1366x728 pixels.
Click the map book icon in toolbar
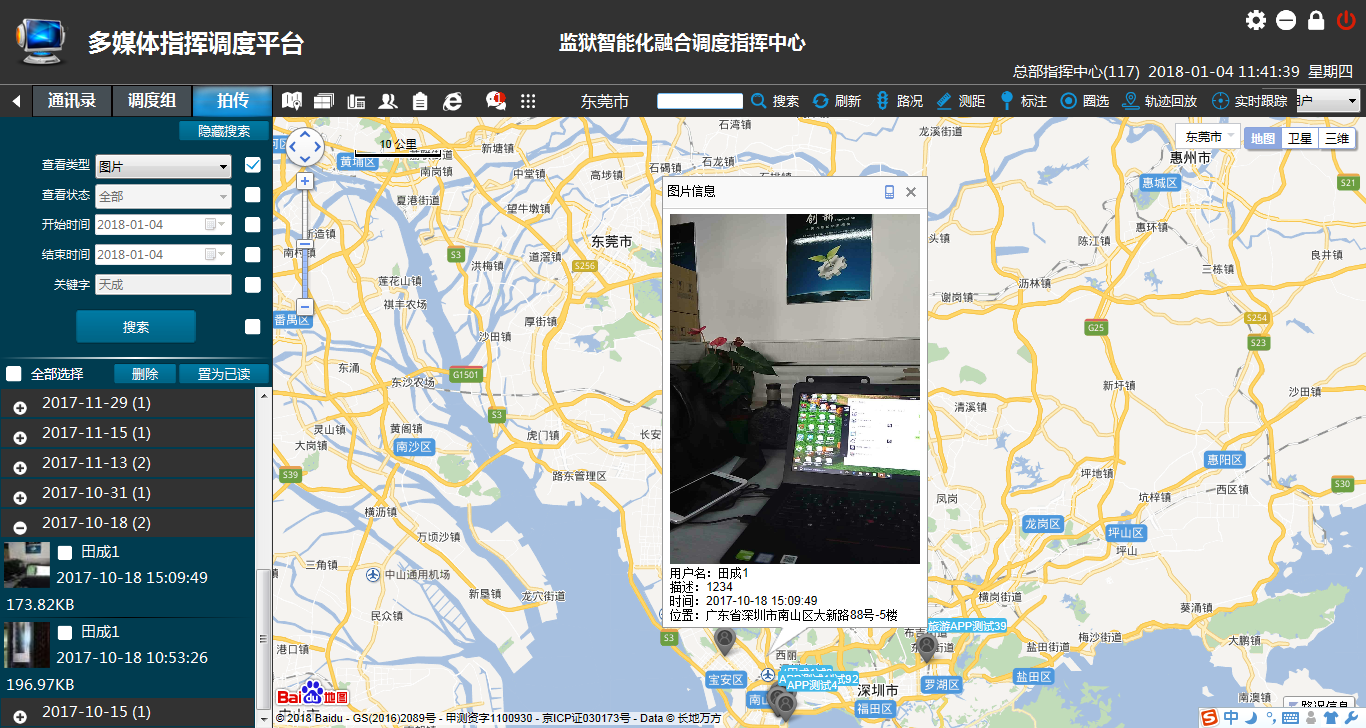tap(292, 101)
